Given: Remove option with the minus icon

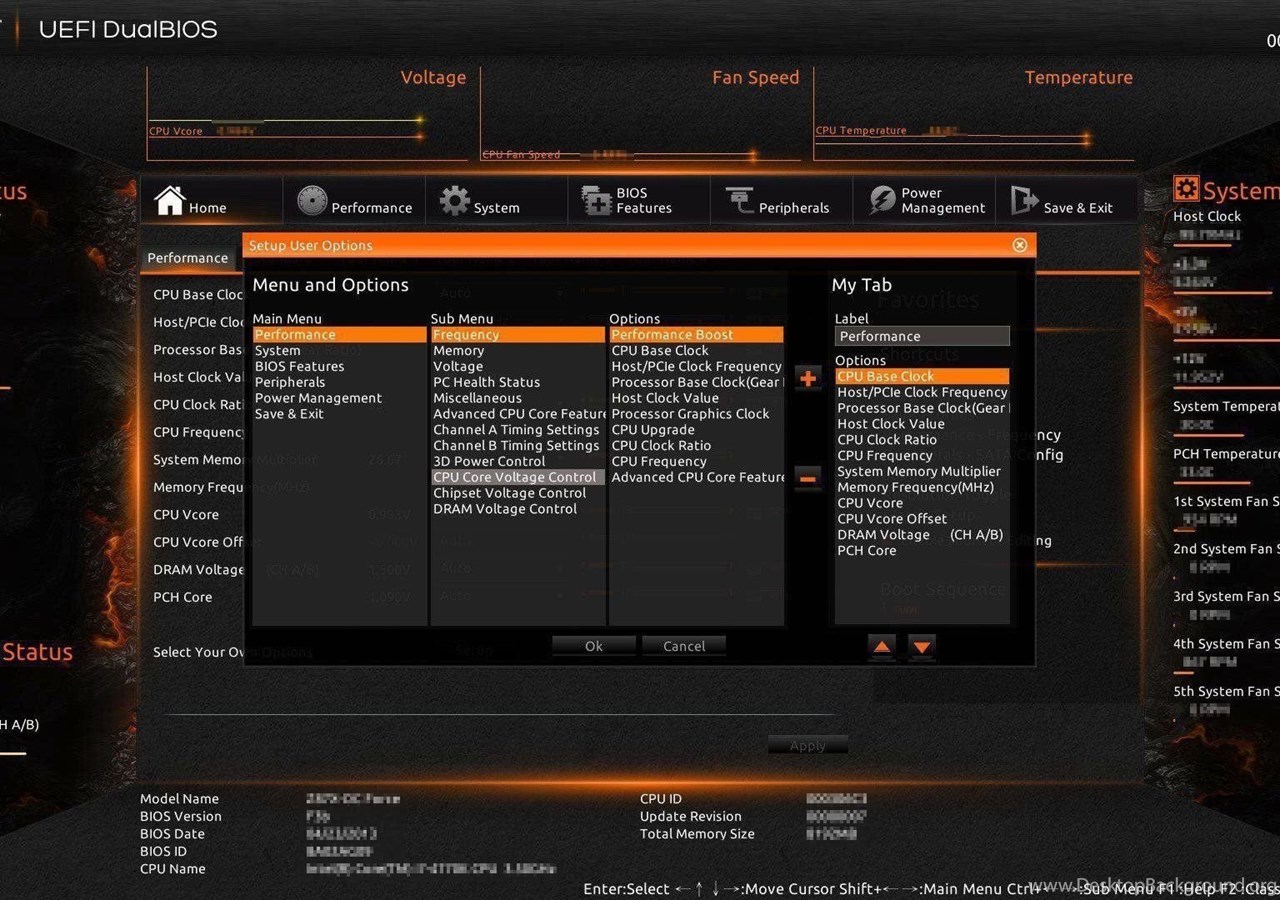Looking at the screenshot, I should pos(808,479).
